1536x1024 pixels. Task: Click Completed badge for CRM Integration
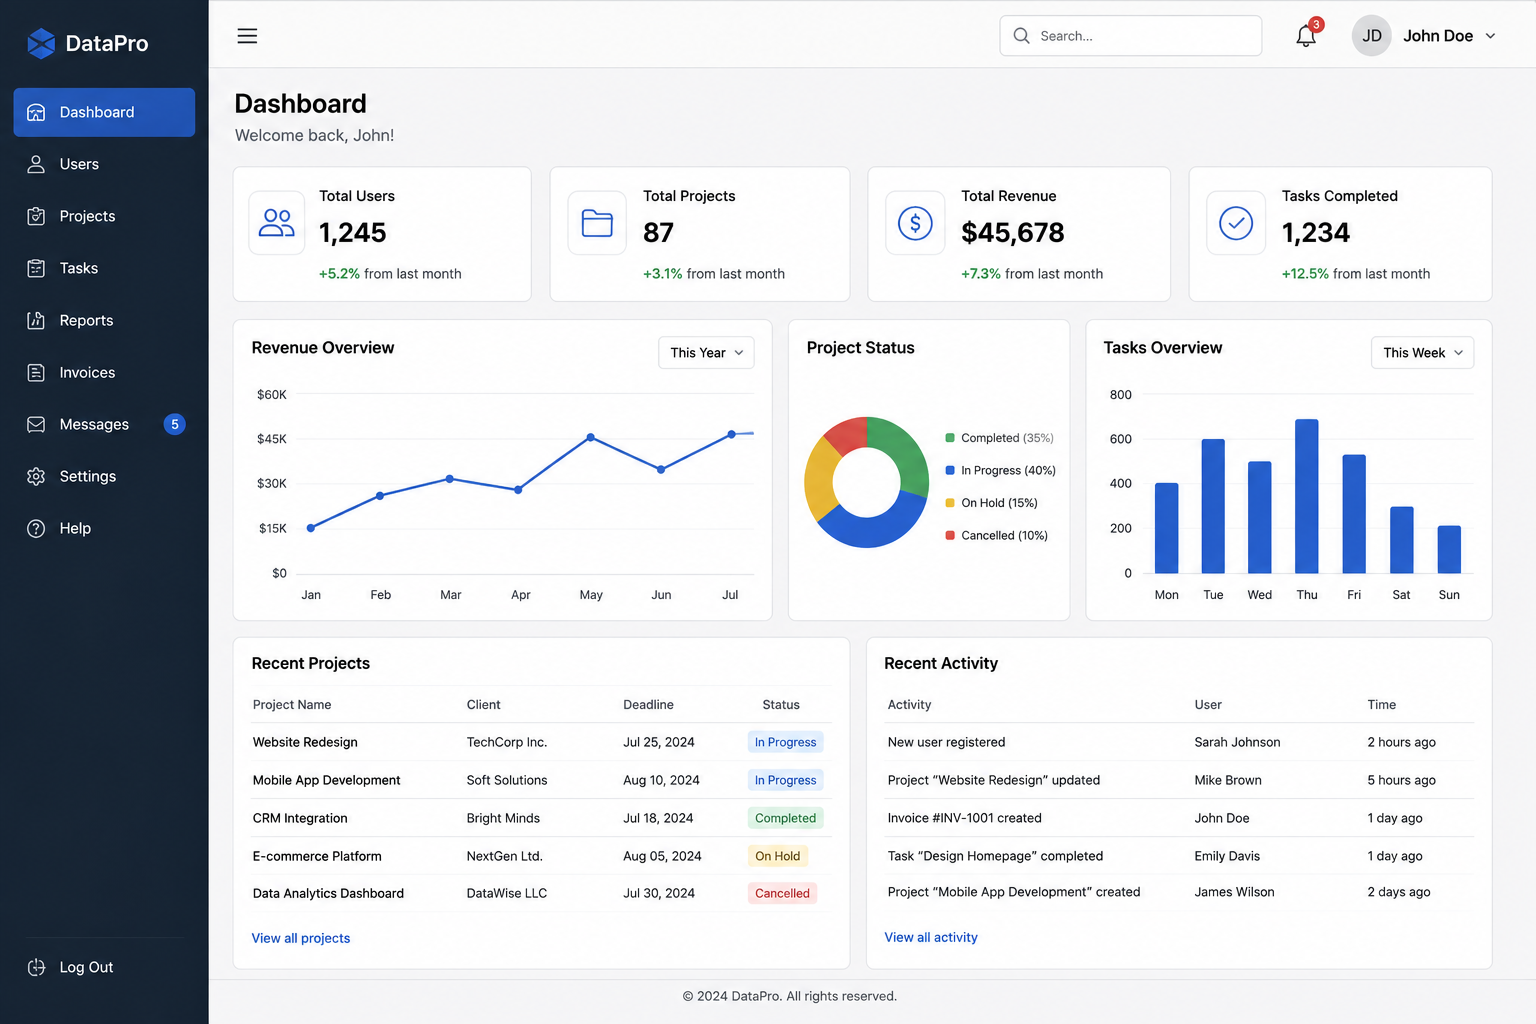click(785, 818)
